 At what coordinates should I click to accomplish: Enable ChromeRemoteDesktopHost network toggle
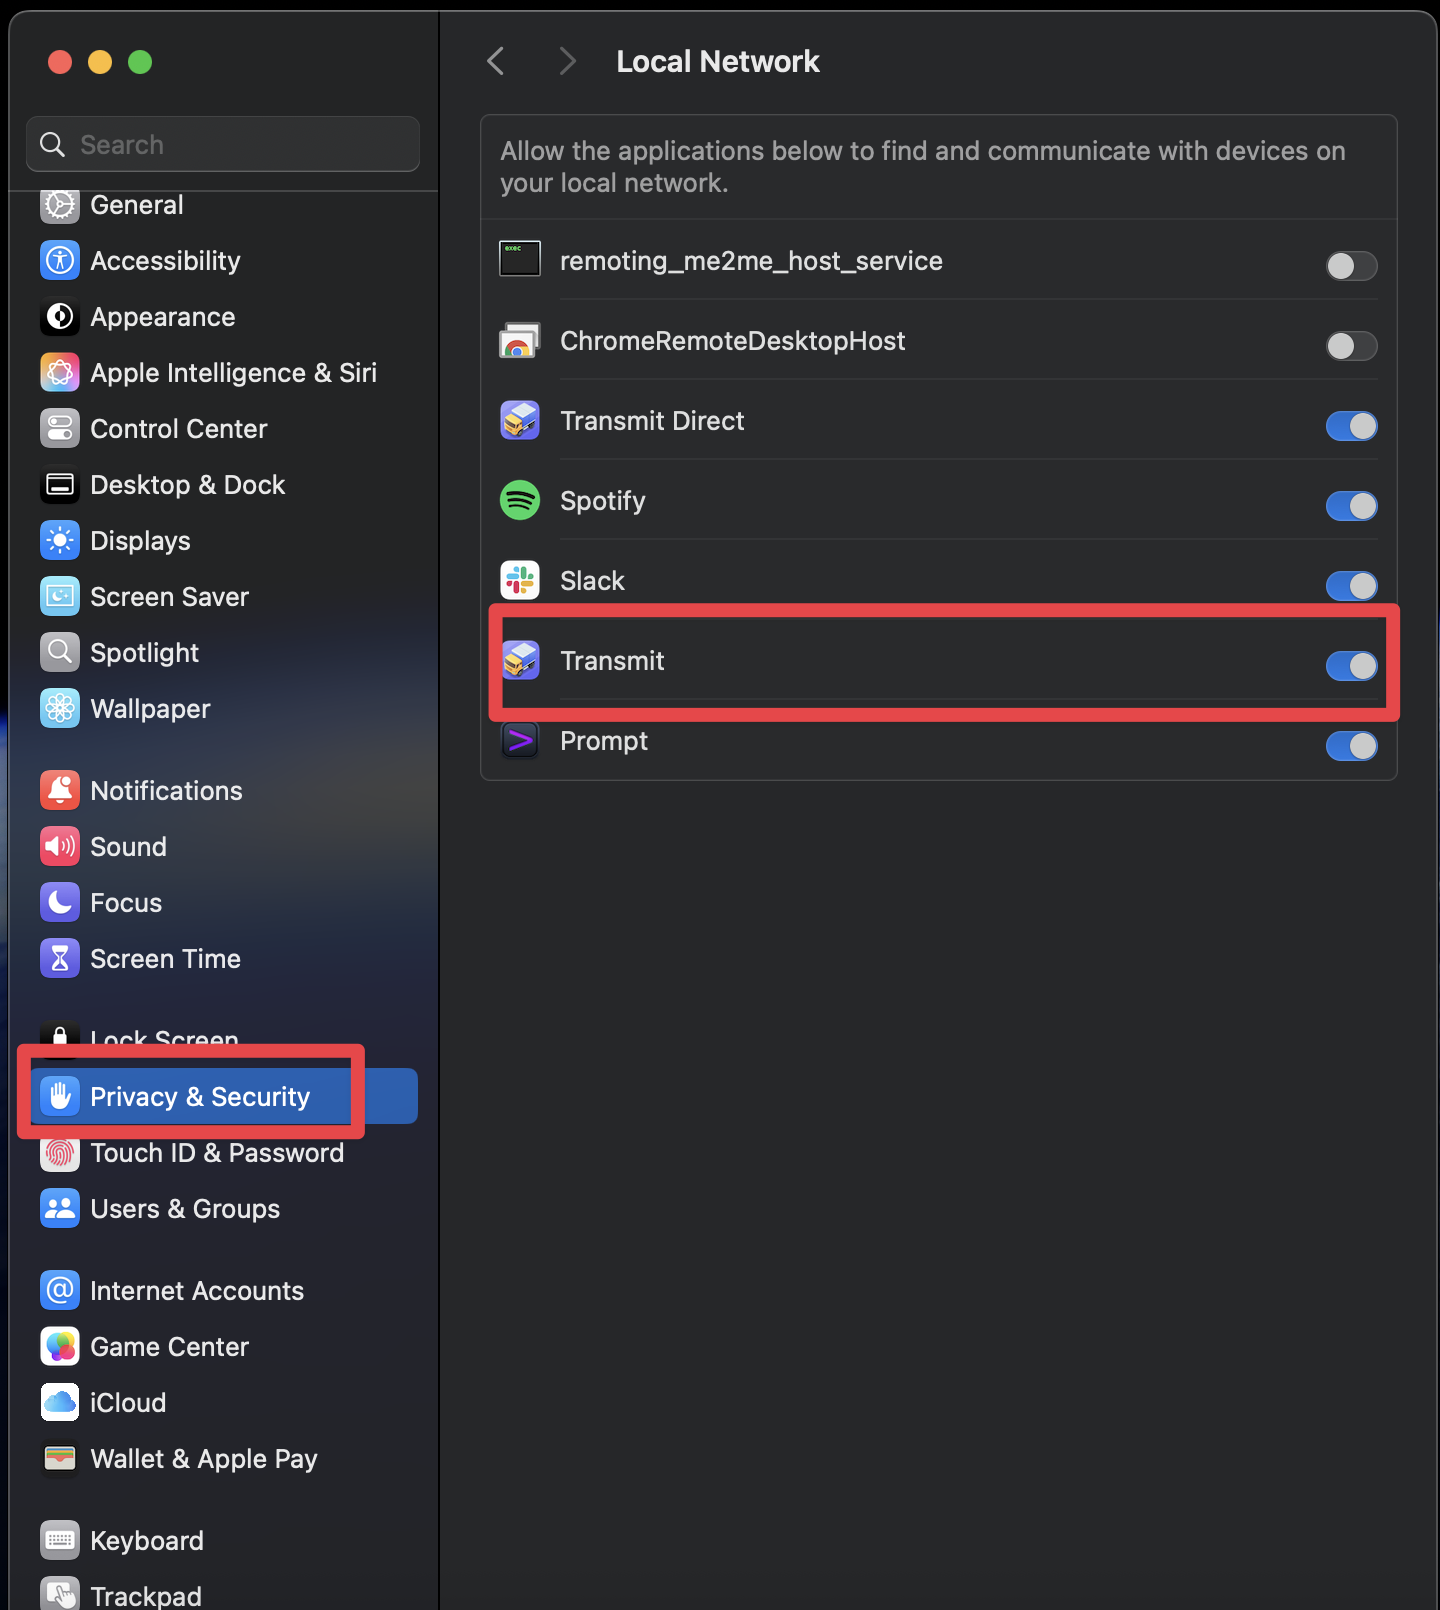[1351, 345]
